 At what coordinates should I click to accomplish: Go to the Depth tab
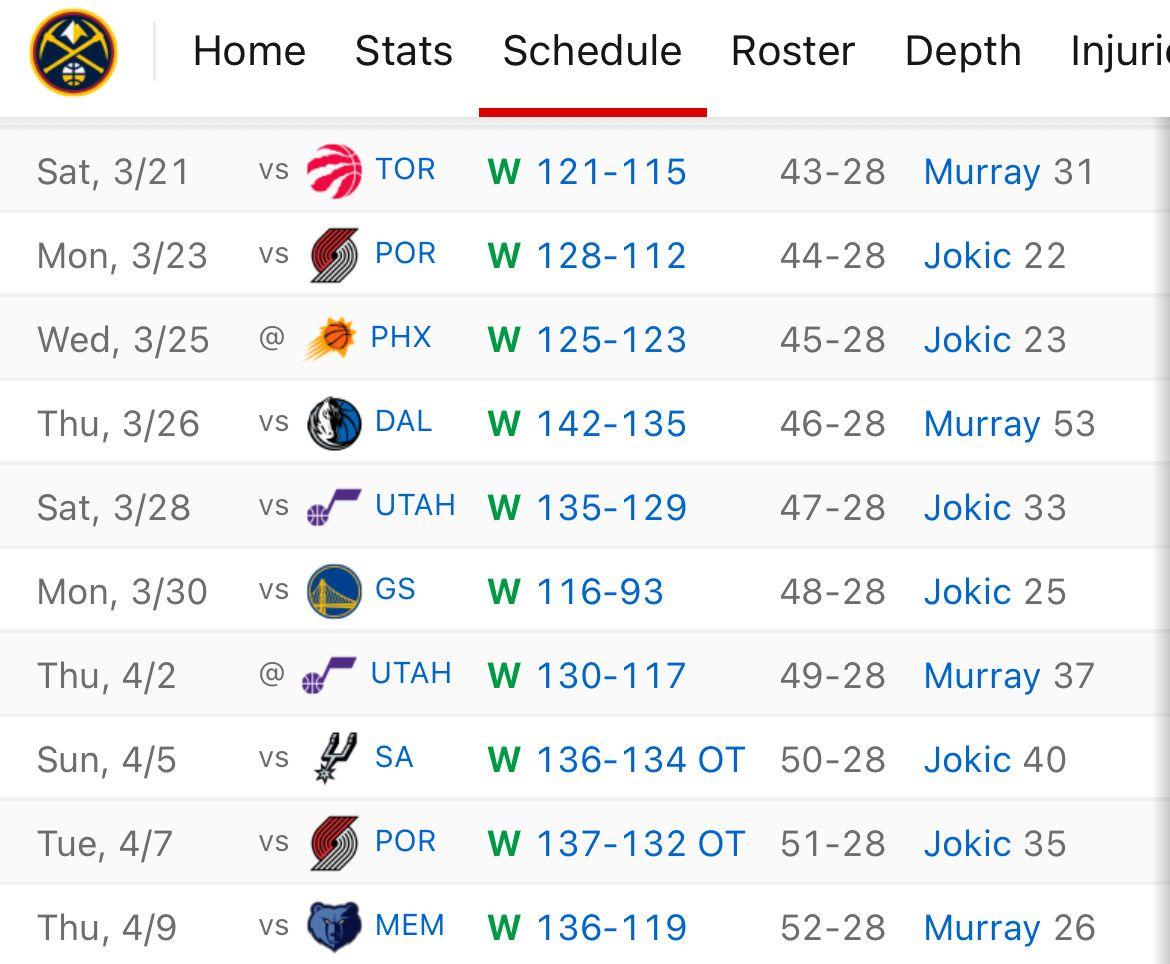click(963, 52)
